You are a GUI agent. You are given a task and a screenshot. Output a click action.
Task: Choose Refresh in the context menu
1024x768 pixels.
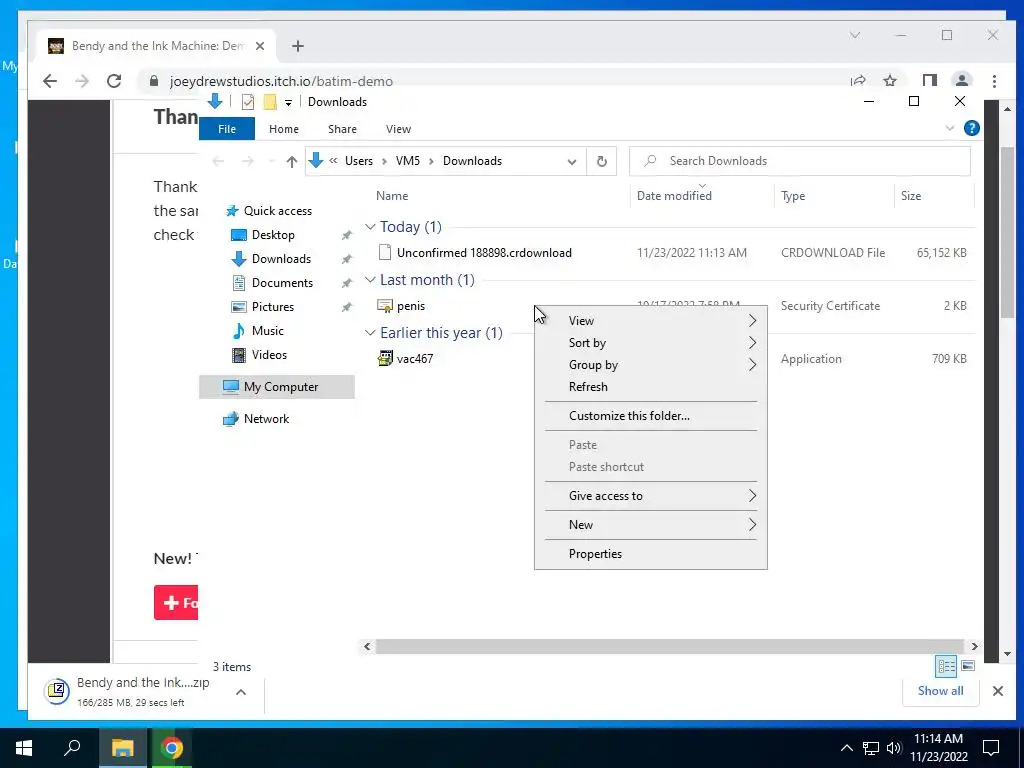(x=650, y=387)
